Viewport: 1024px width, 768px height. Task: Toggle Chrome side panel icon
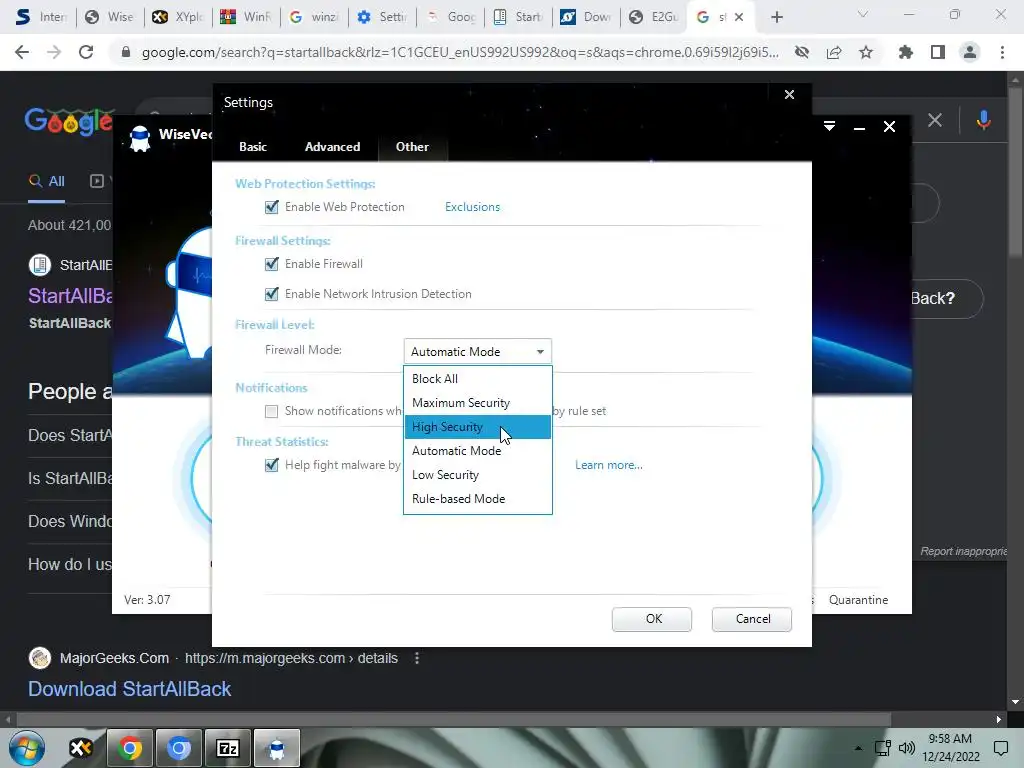[x=938, y=52]
